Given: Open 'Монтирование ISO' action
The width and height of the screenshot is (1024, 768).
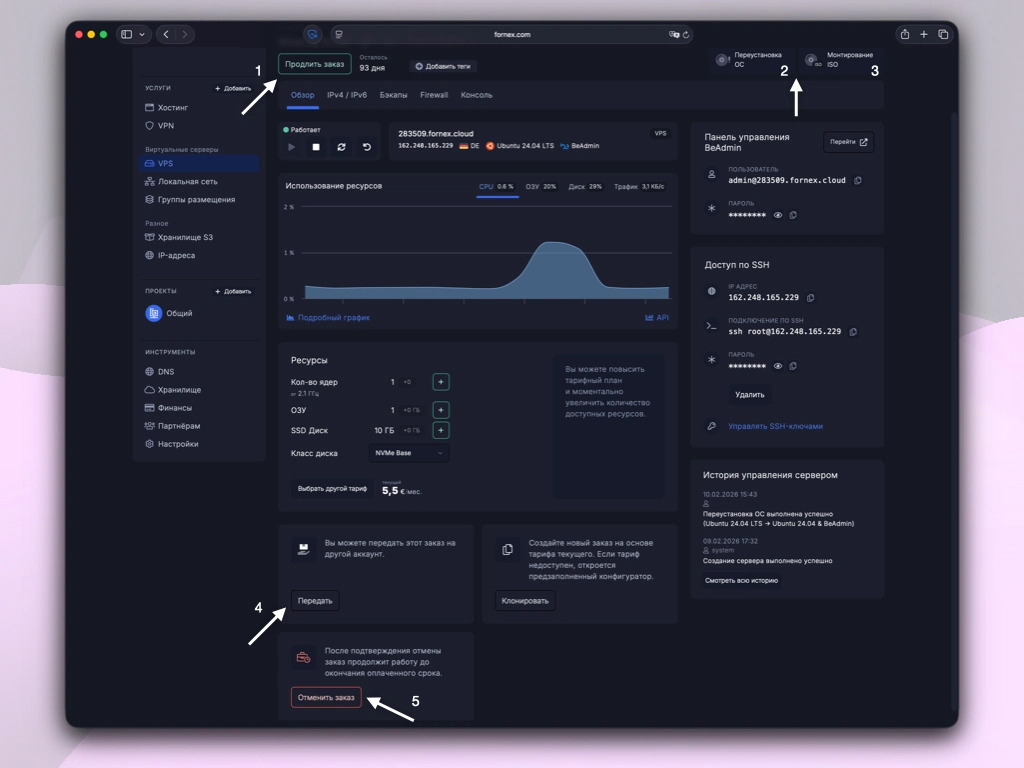Looking at the screenshot, I should pos(840,59).
